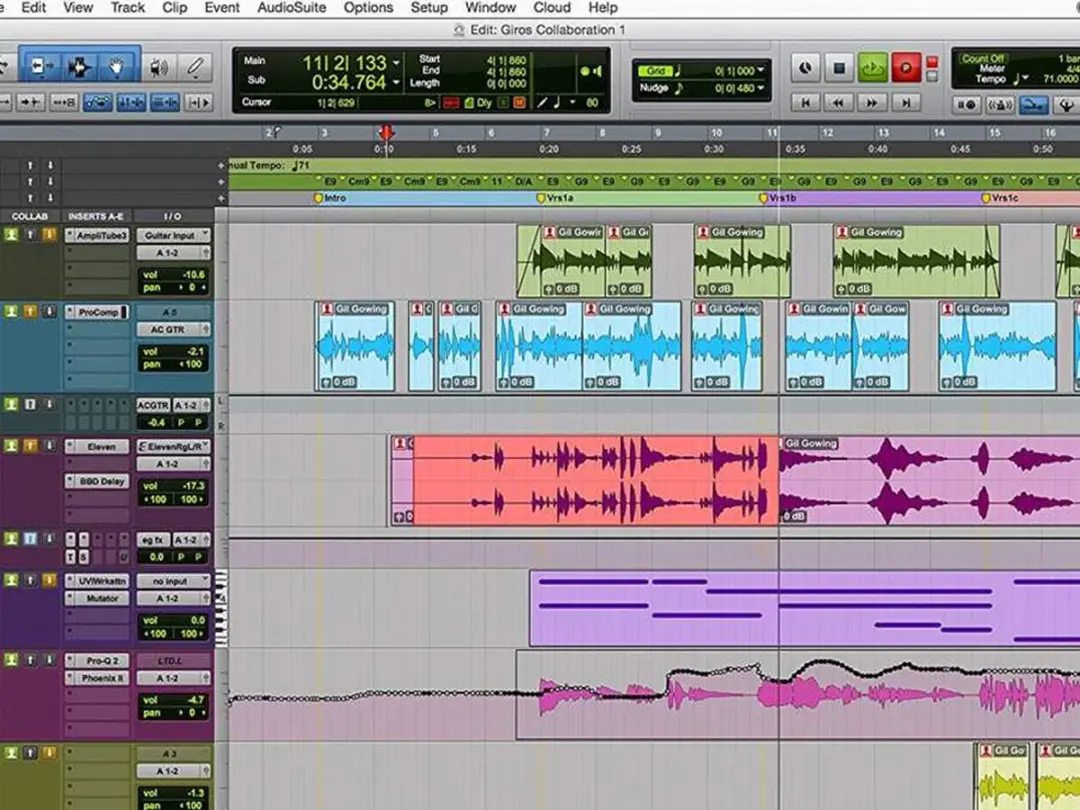
Task: Click the Pro-Q 2 track collaboration share icon
Action: (11, 659)
